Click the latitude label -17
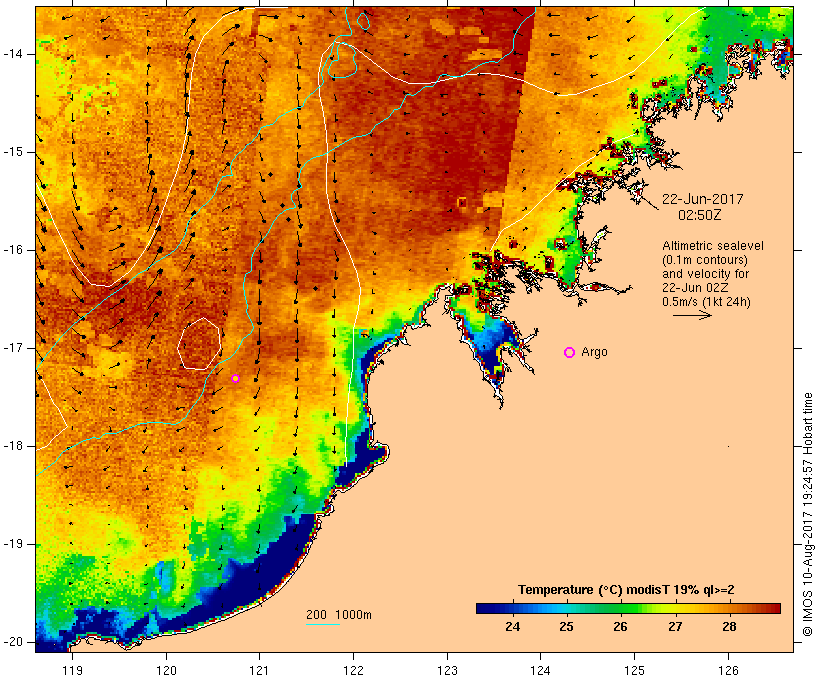This screenshot has width=820, height=680. click(13, 348)
